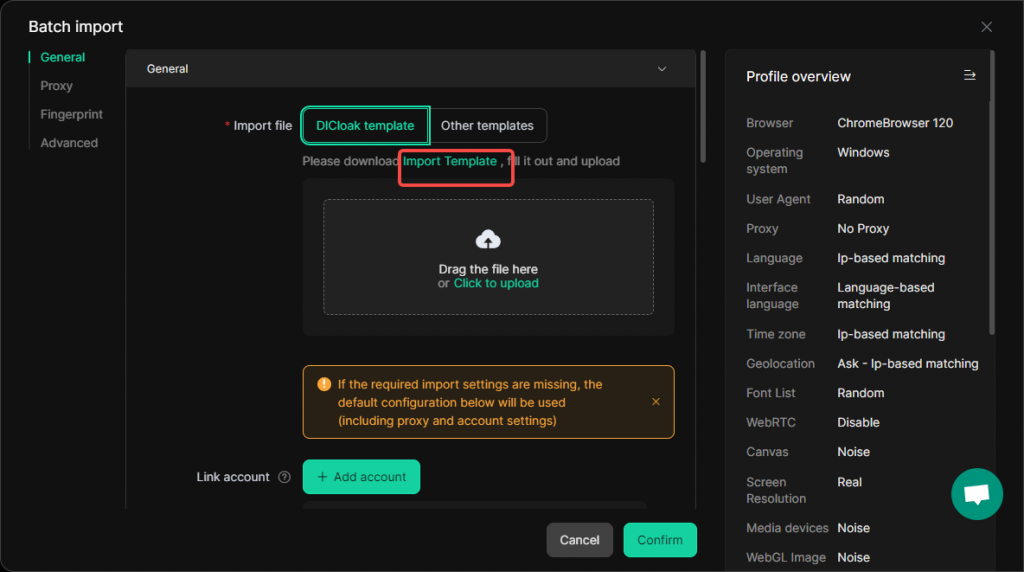Confirm the batch import
The height and width of the screenshot is (572, 1024).
(660, 540)
